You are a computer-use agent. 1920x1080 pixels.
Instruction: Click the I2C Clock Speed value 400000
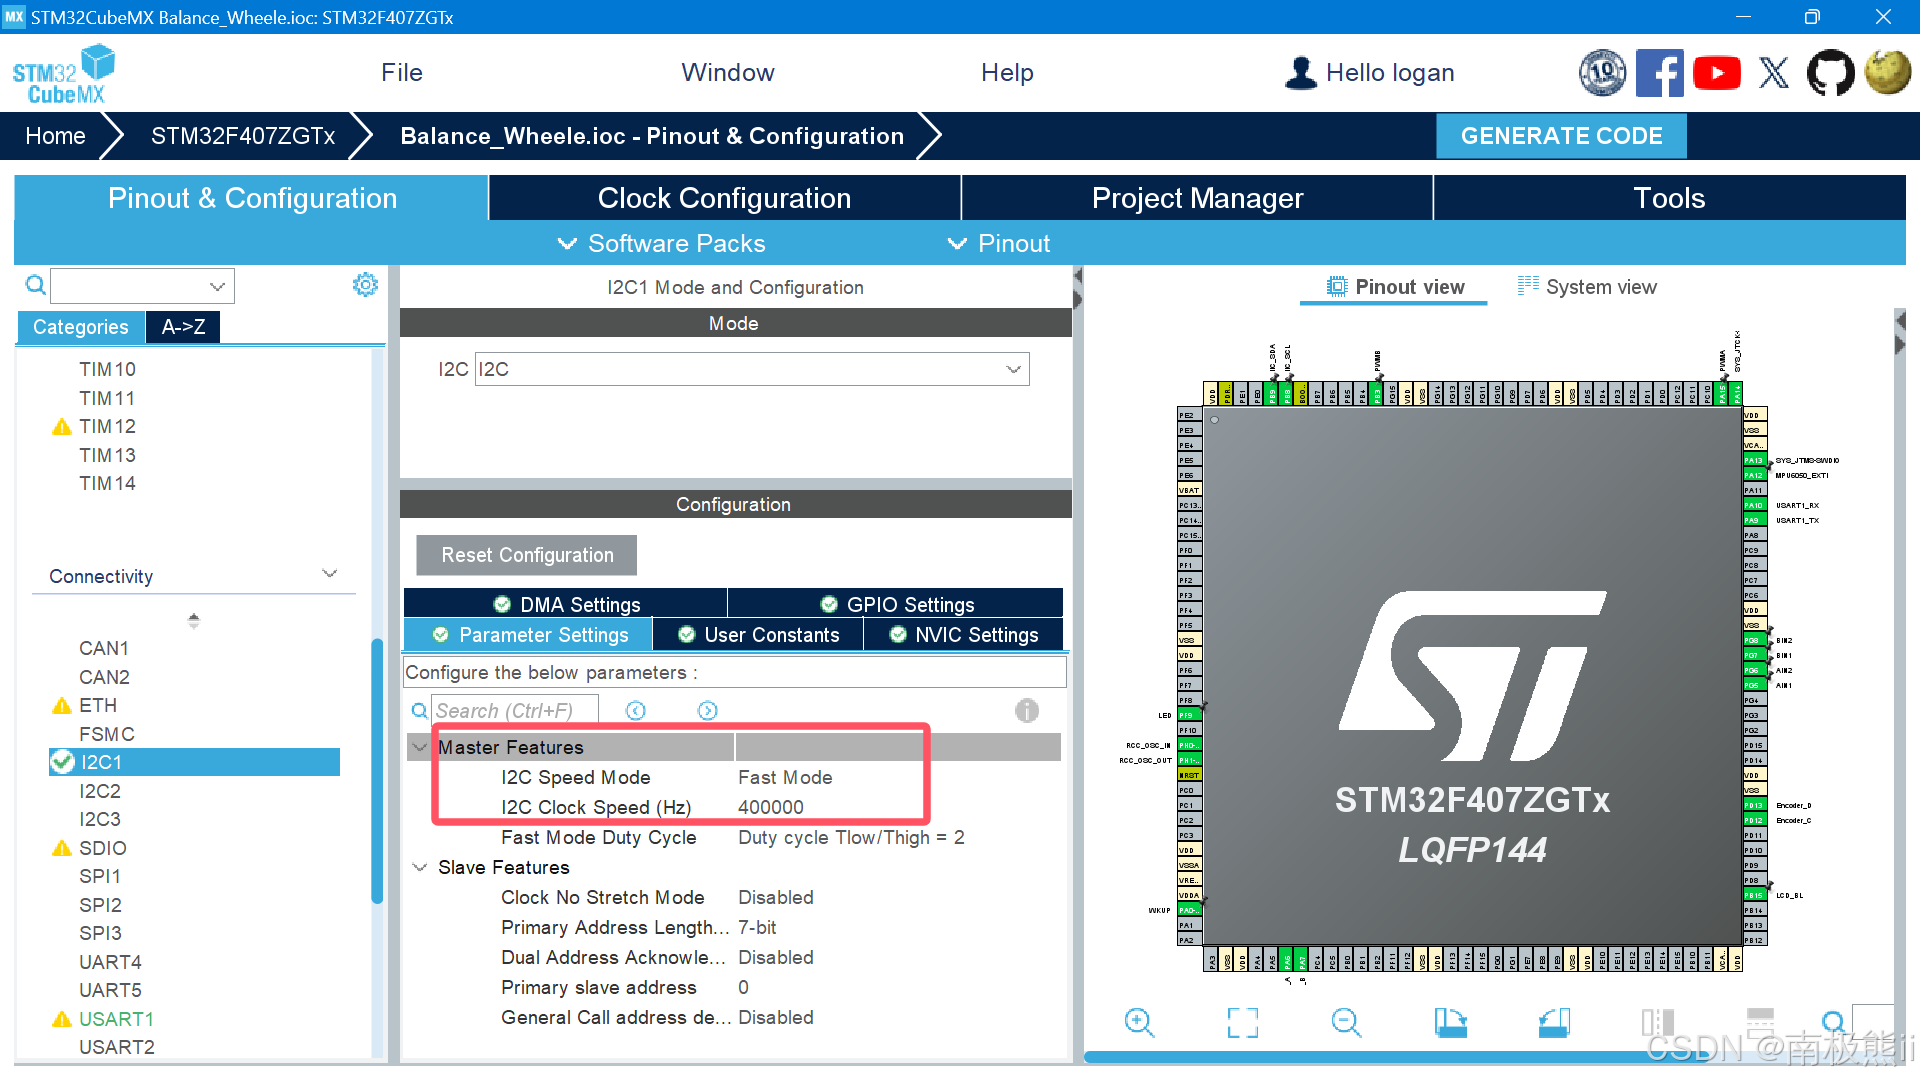771,807
